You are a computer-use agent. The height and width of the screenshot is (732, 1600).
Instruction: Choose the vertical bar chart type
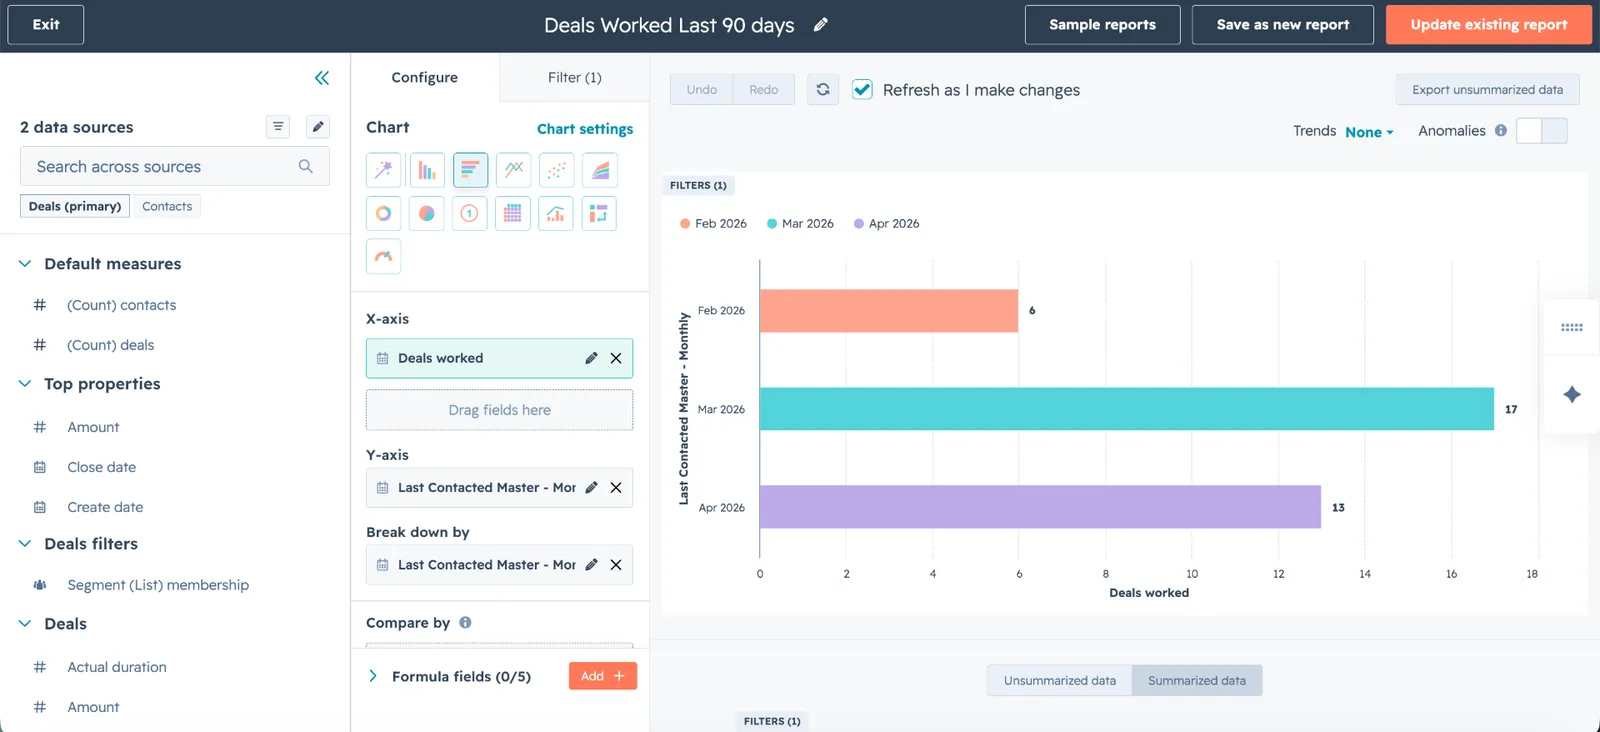(x=427, y=170)
